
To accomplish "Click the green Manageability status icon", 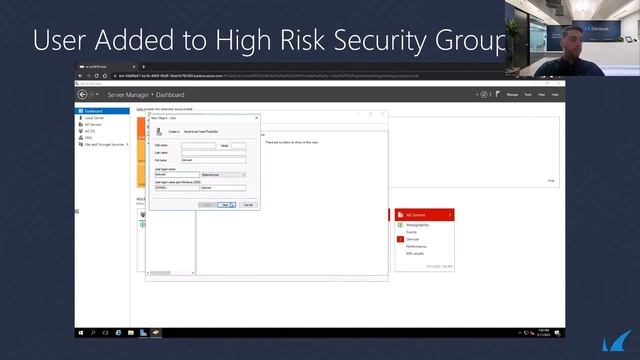I will 400,225.
